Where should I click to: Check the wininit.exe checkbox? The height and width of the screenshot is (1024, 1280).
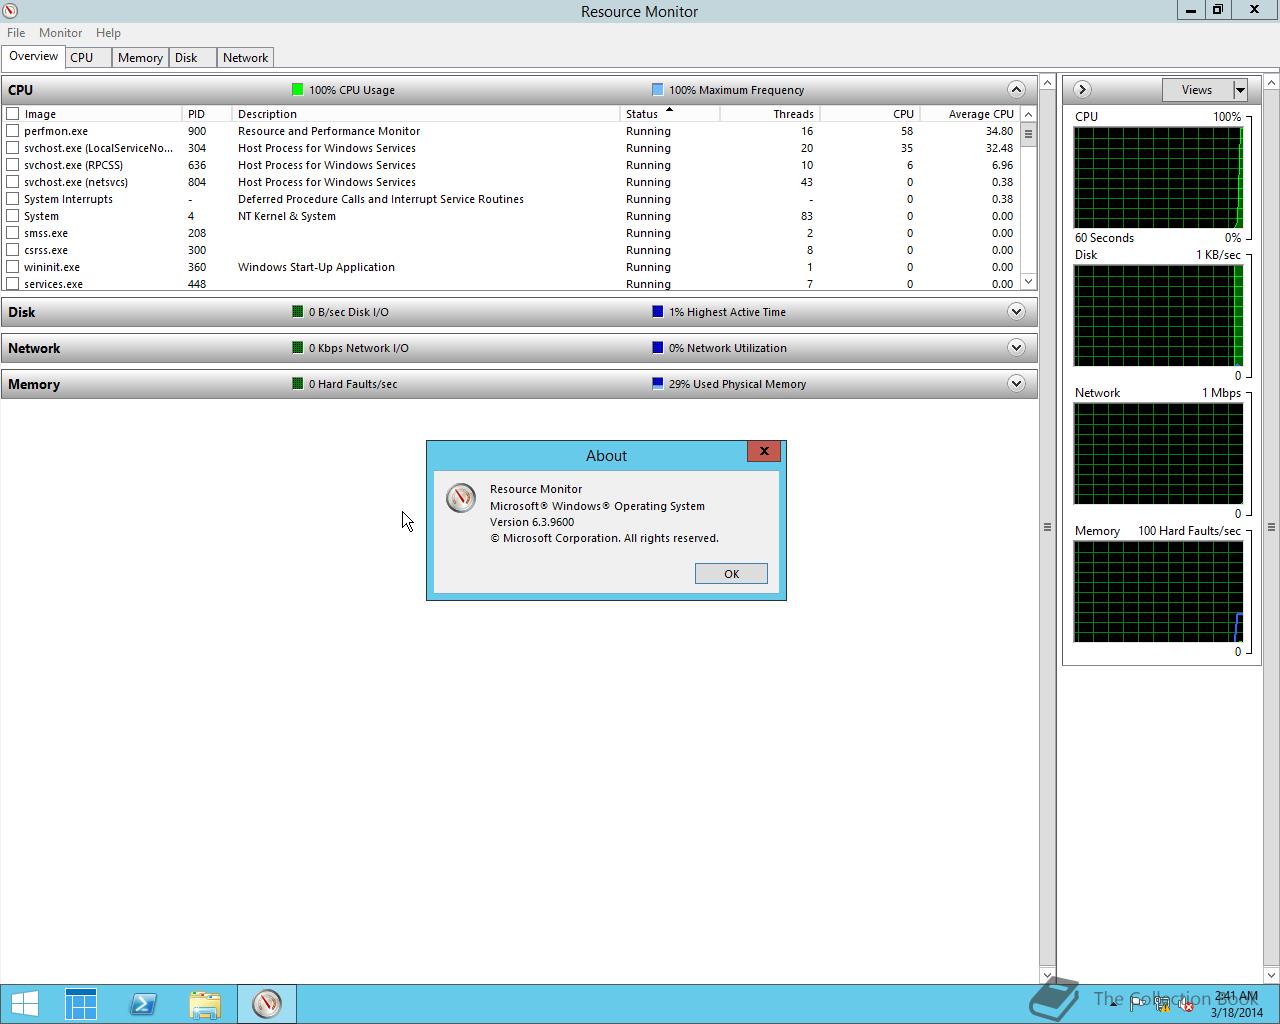(x=13, y=267)
